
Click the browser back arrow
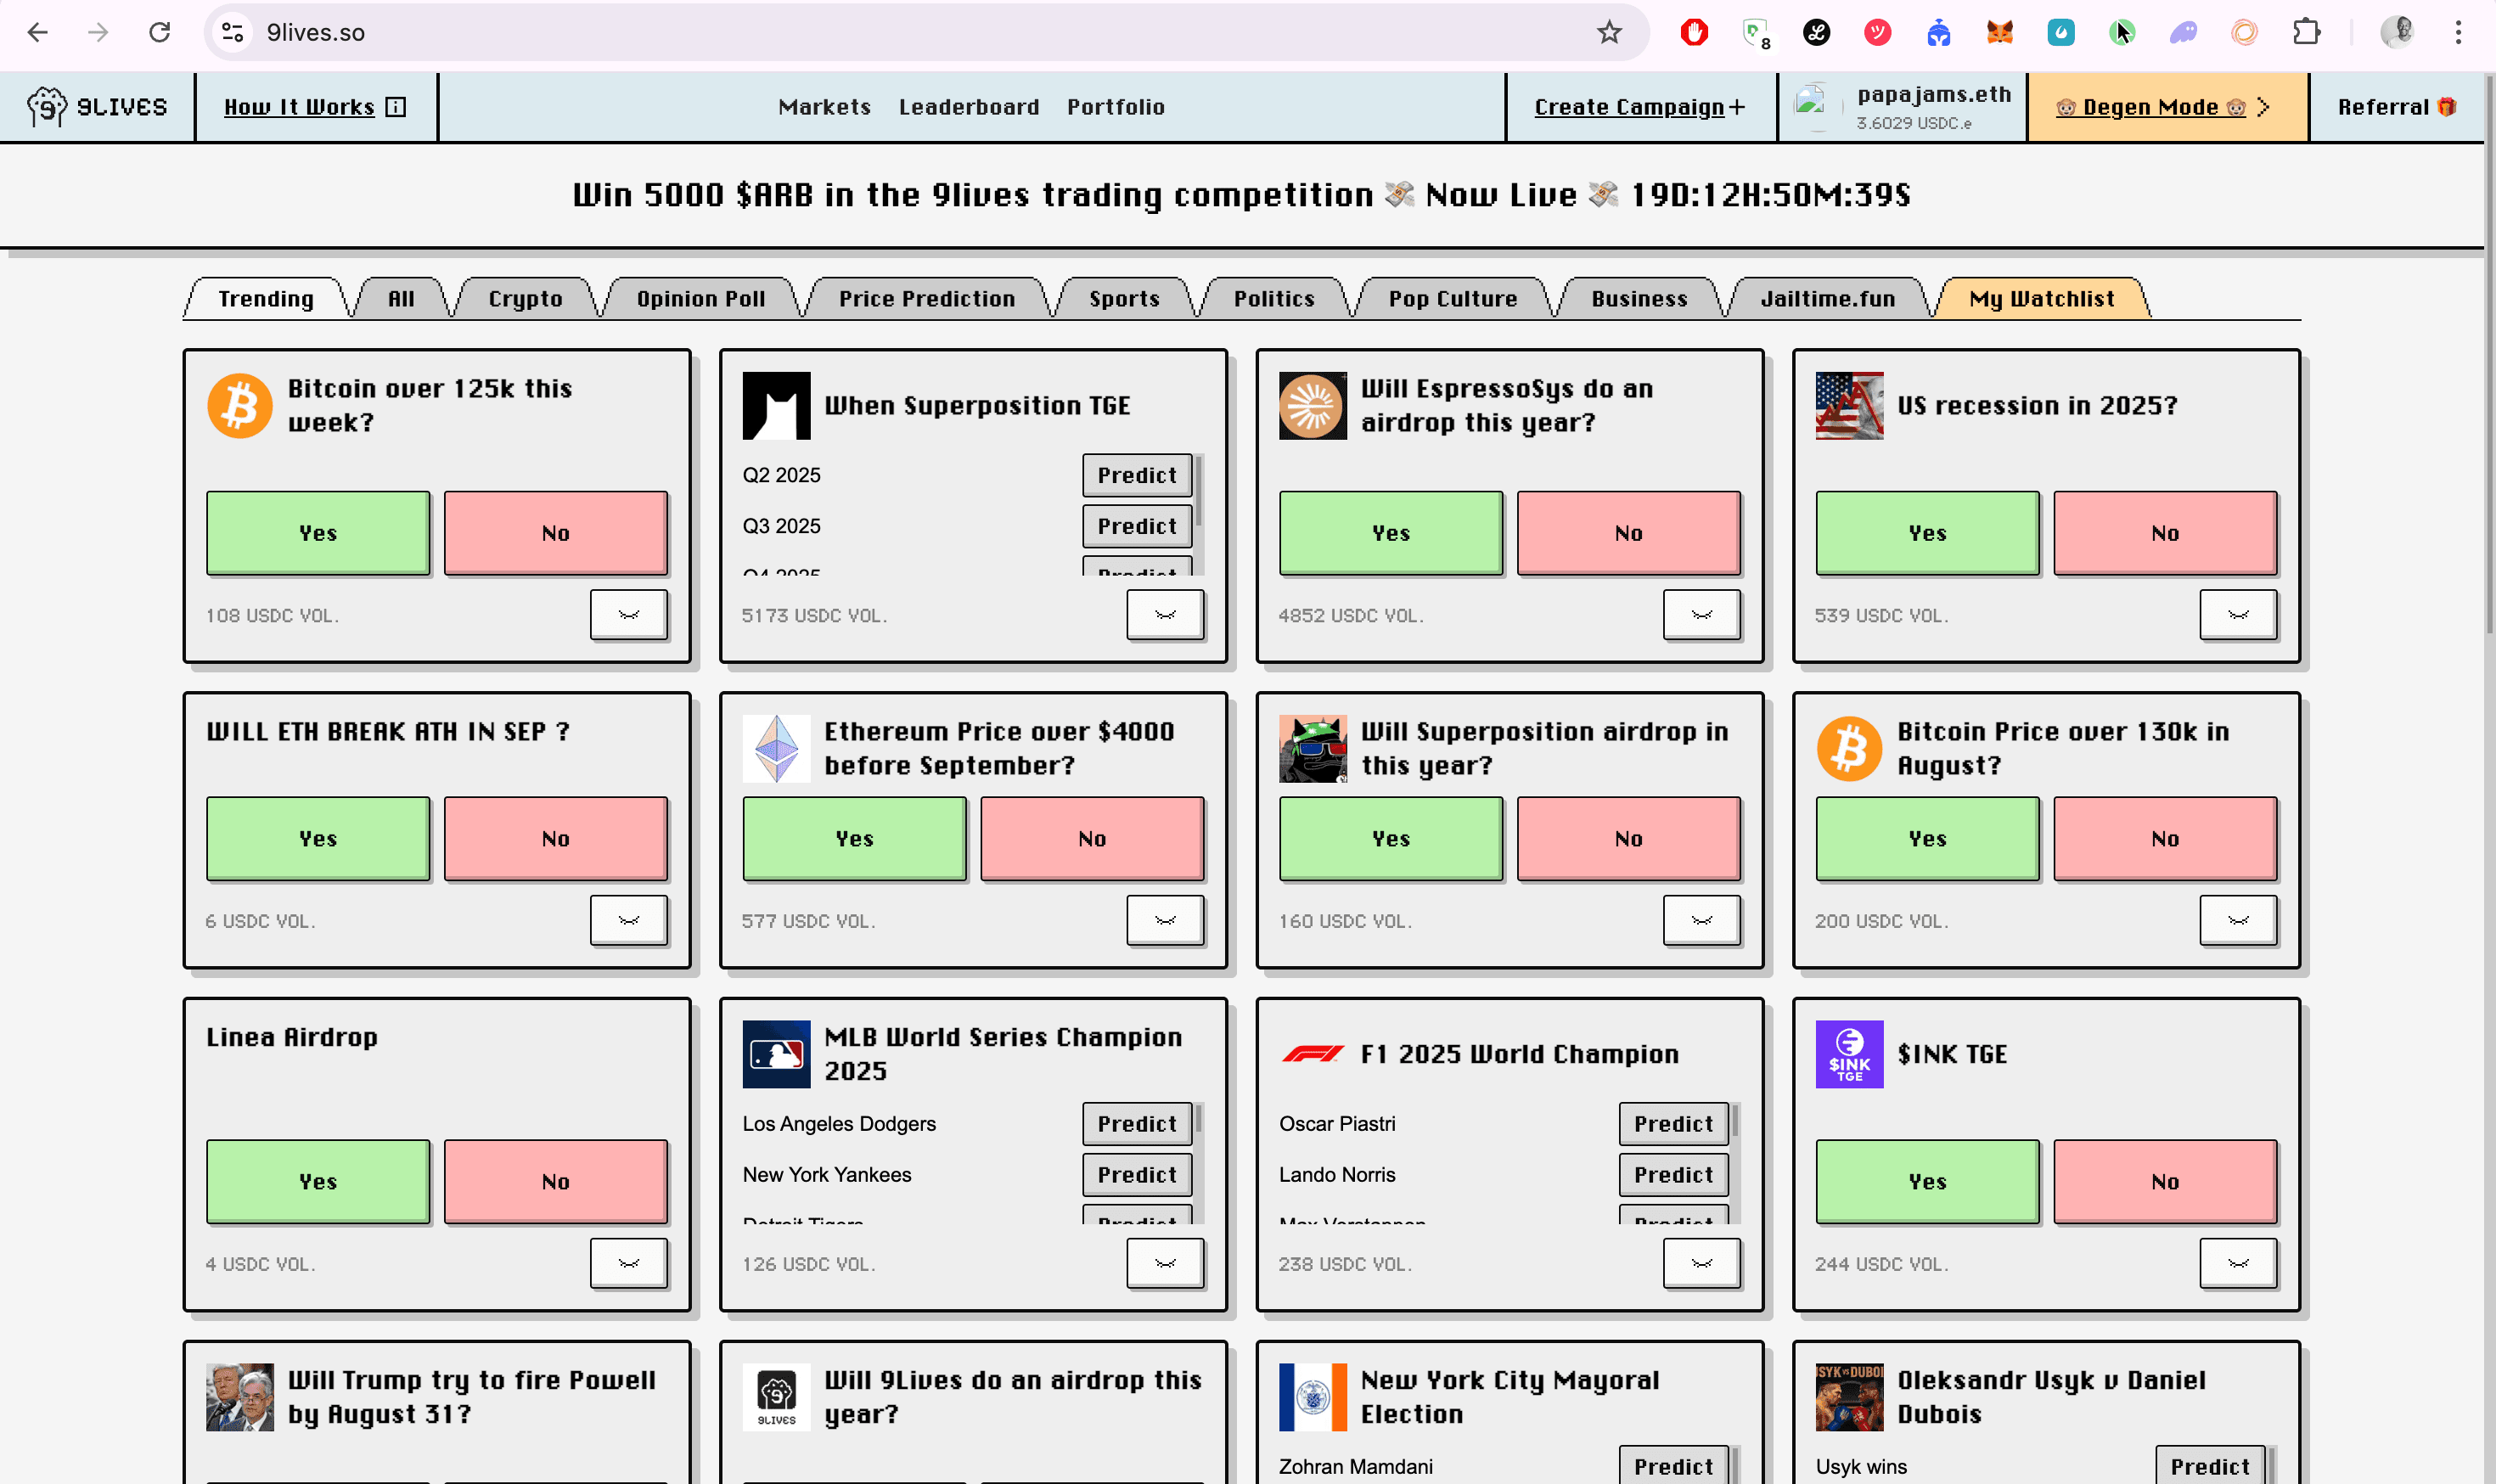pos(37,32)
